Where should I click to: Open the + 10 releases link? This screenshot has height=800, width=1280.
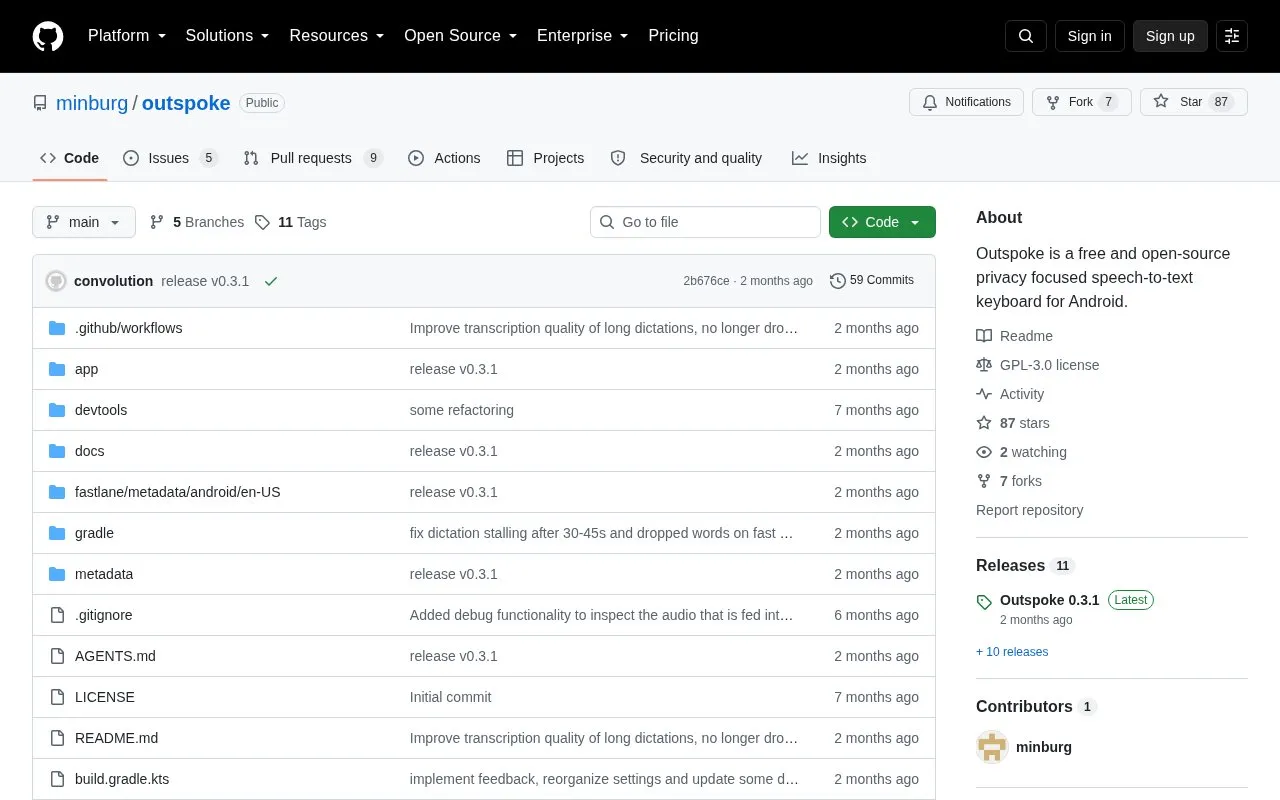pyautogui.click(x=1012, y=652)
